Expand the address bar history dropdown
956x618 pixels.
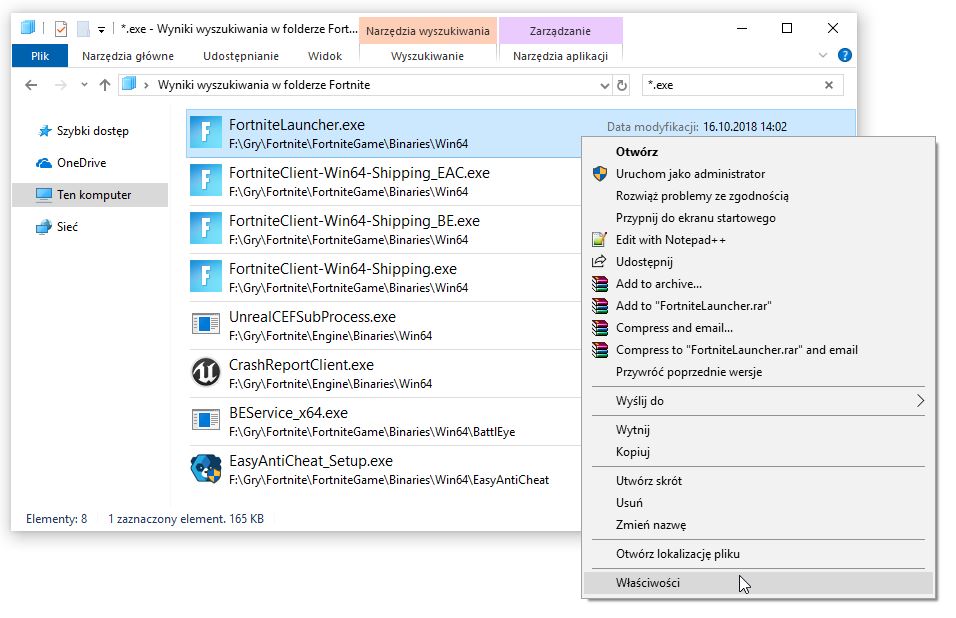[x=604, y=86]
